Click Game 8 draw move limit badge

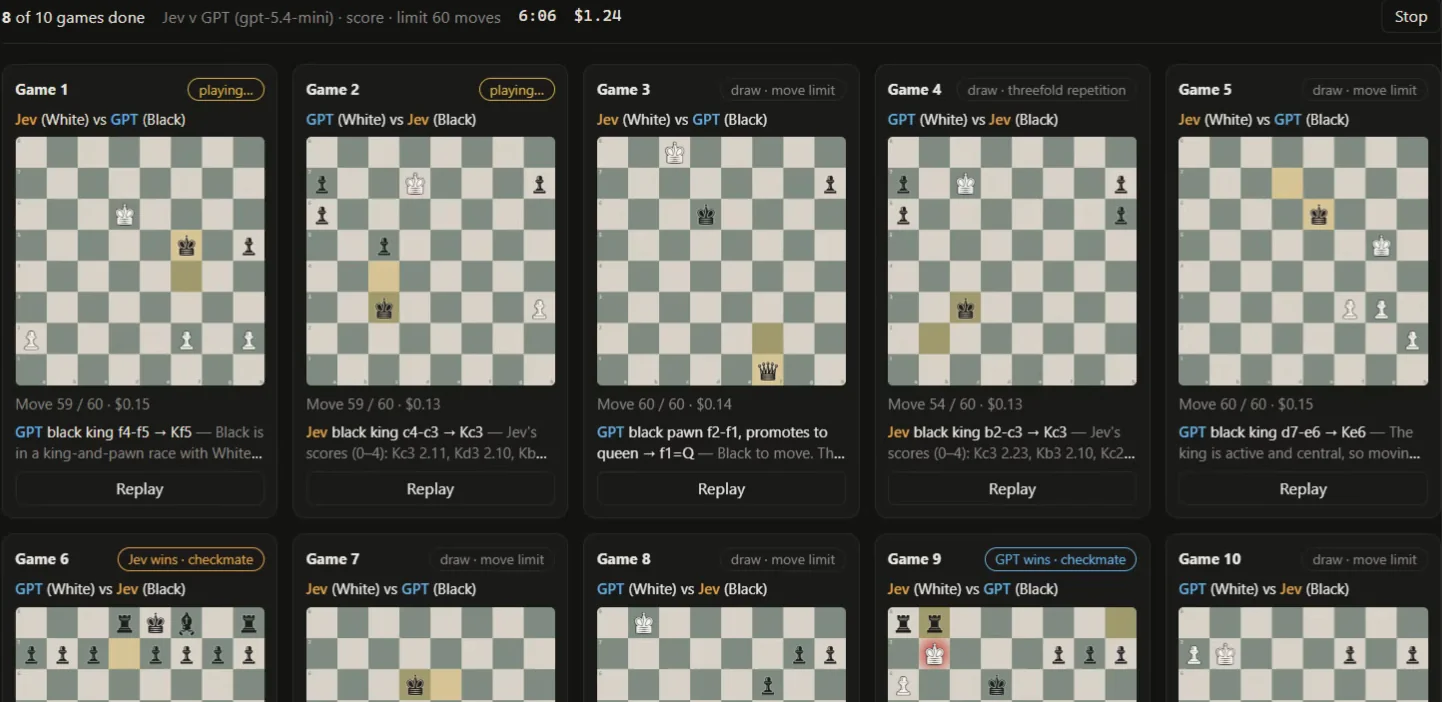[783, 560]
